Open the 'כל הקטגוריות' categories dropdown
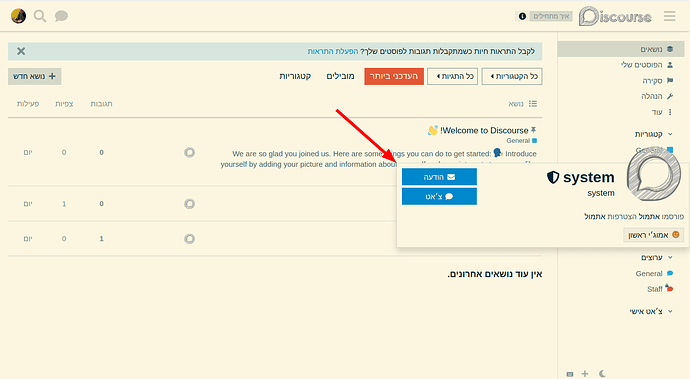 [x=512, y=76]
